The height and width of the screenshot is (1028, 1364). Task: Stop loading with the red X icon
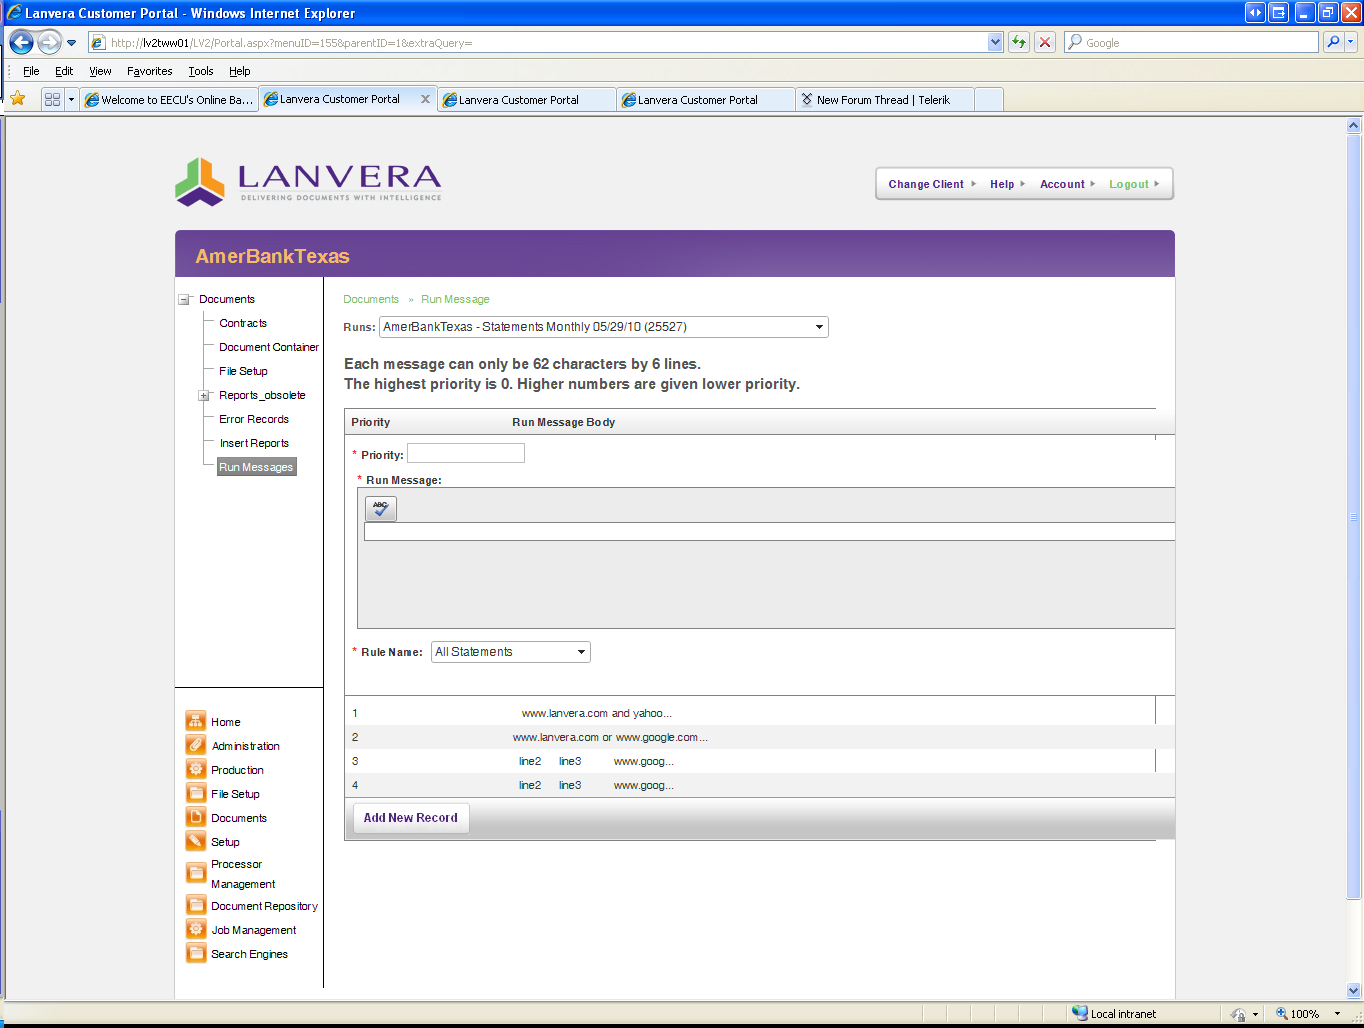tap(1045, 42)
